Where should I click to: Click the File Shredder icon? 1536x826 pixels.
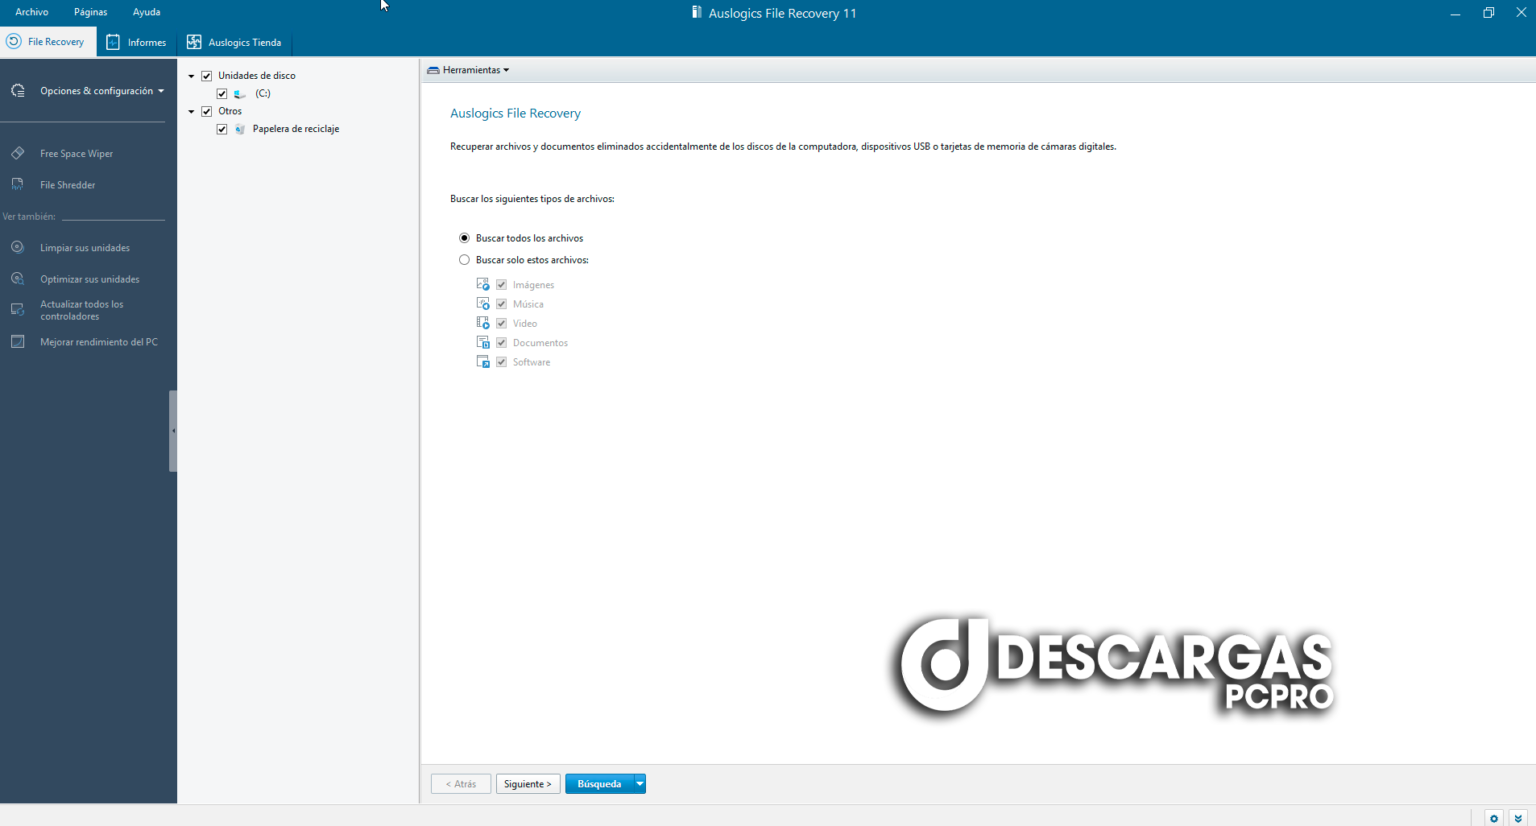18,184
